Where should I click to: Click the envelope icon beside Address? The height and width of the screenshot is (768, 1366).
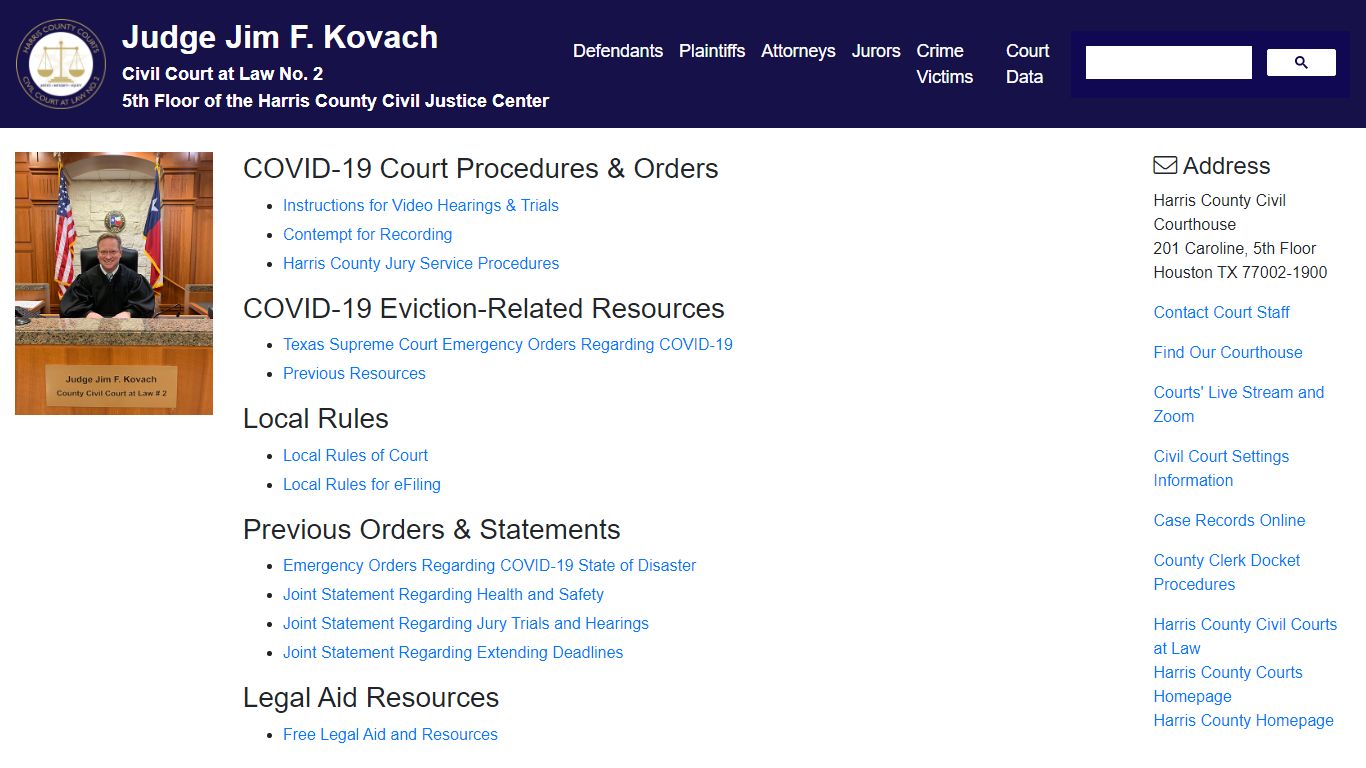point(1165,165)
